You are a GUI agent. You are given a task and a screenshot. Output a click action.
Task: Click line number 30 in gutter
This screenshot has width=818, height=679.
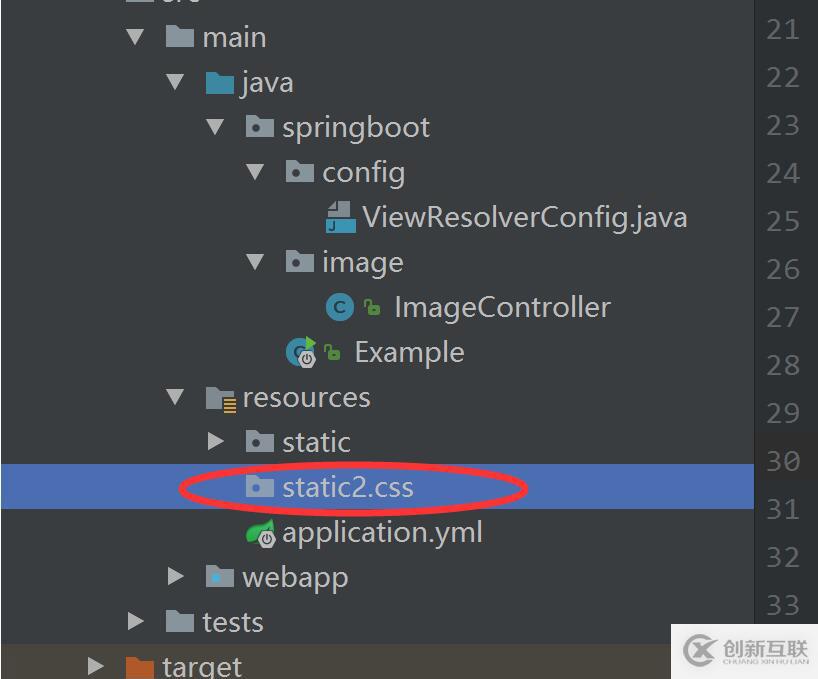[783, 461]
